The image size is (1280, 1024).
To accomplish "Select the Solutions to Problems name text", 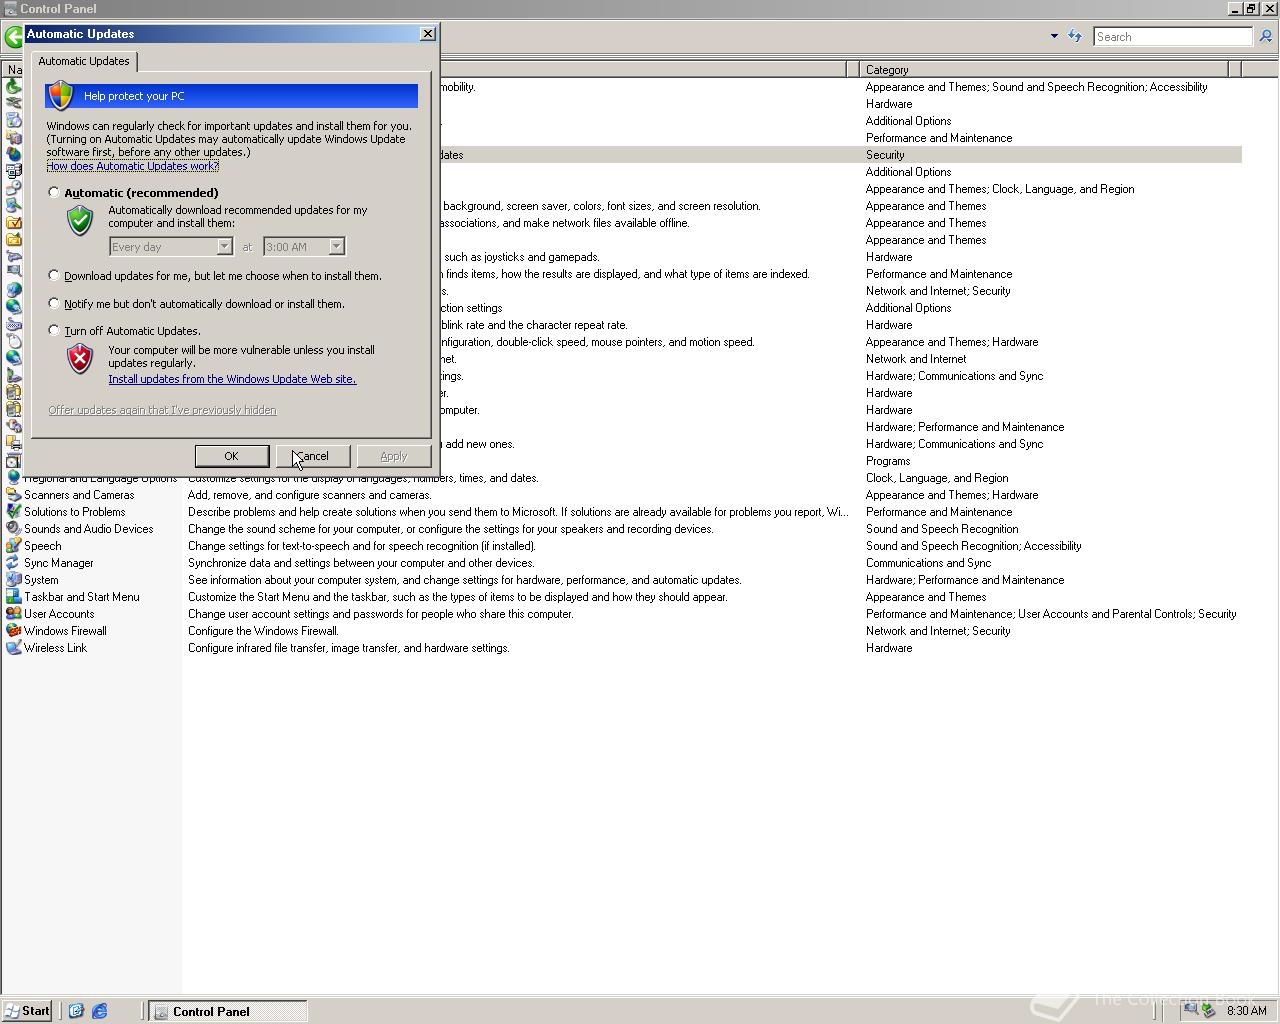I will coord(75,512).
